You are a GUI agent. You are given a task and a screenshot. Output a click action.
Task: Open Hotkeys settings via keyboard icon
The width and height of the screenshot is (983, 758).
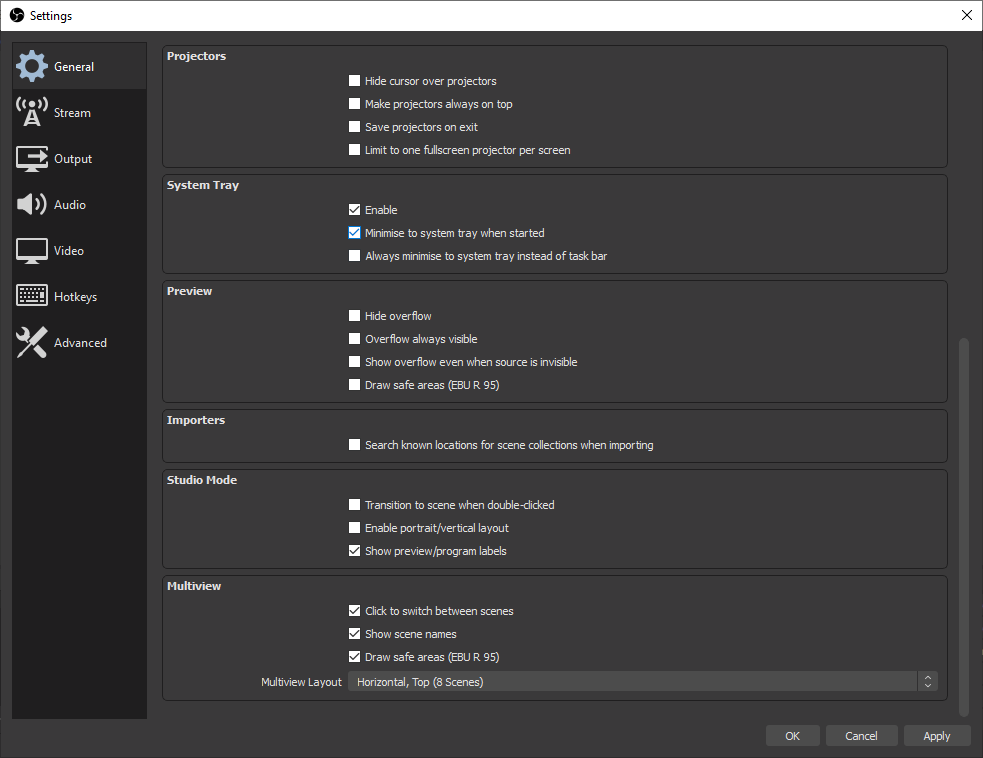pyautogui.click(x=31, y=296)
